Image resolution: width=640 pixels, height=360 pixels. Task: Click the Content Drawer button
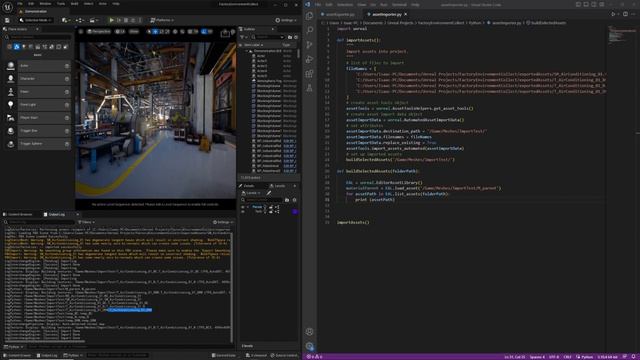[x=18, y=356]
